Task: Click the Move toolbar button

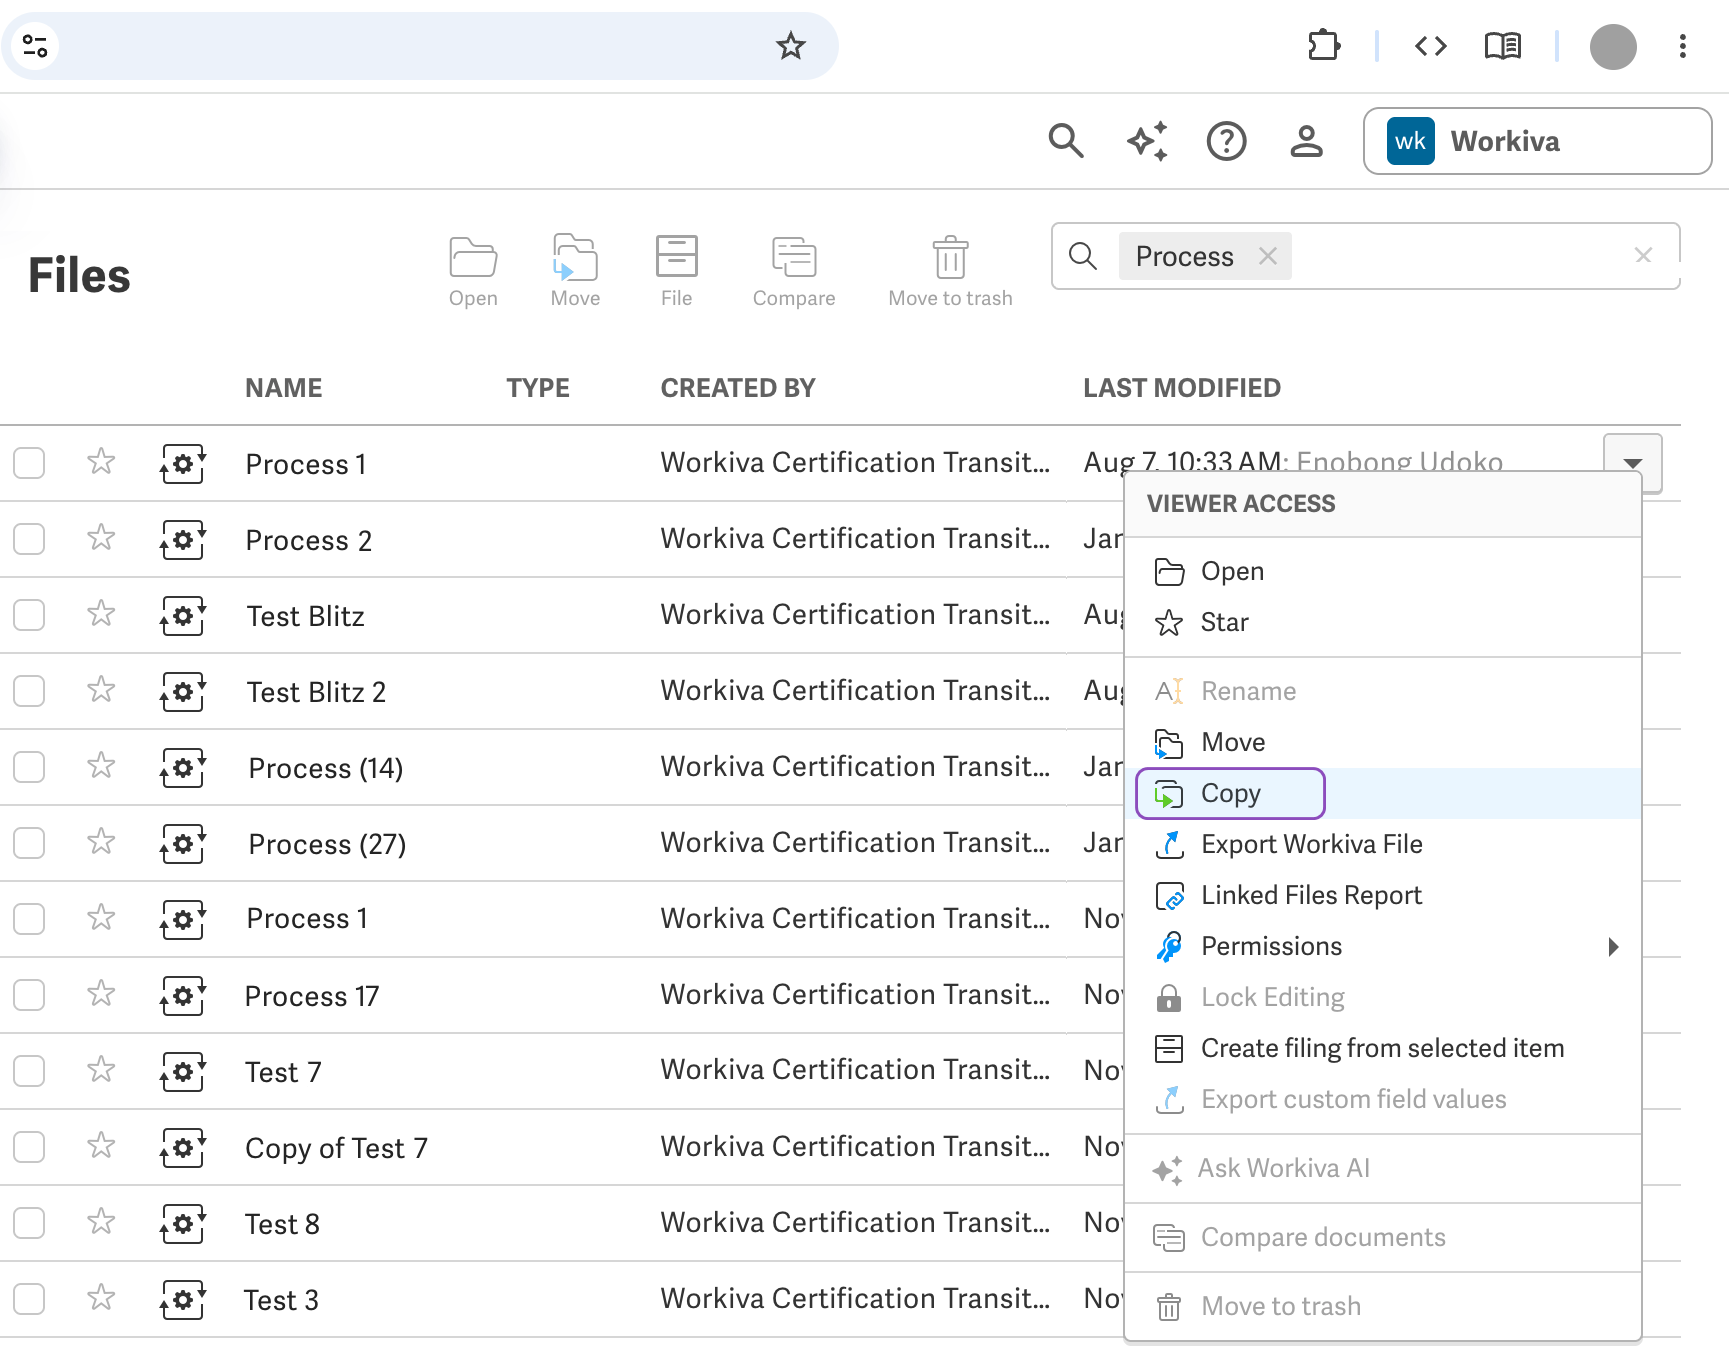Action: 575,272
